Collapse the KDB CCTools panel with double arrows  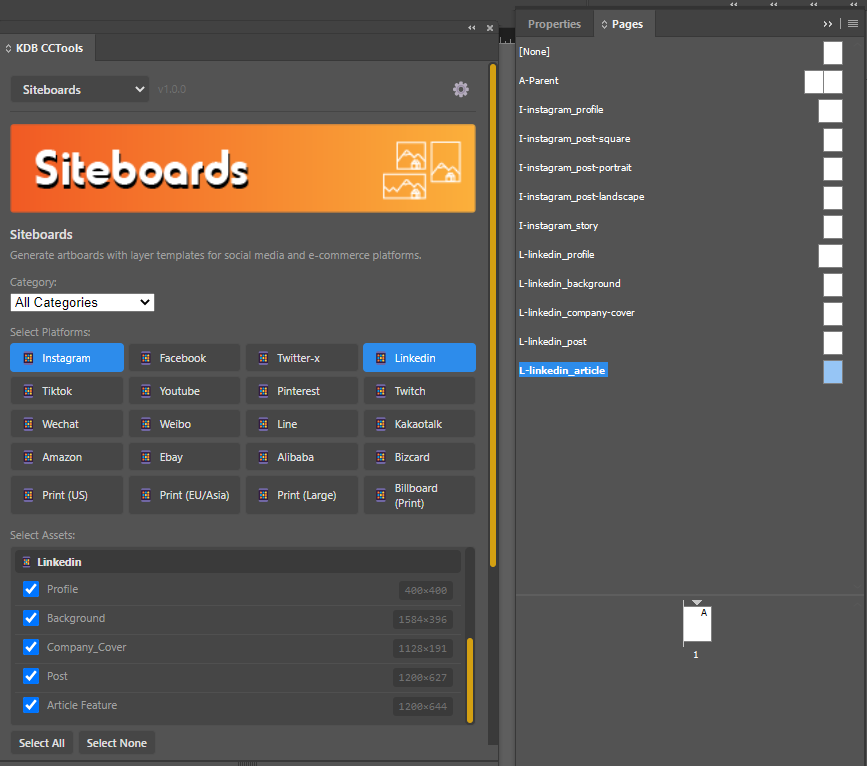pos(472,28)
